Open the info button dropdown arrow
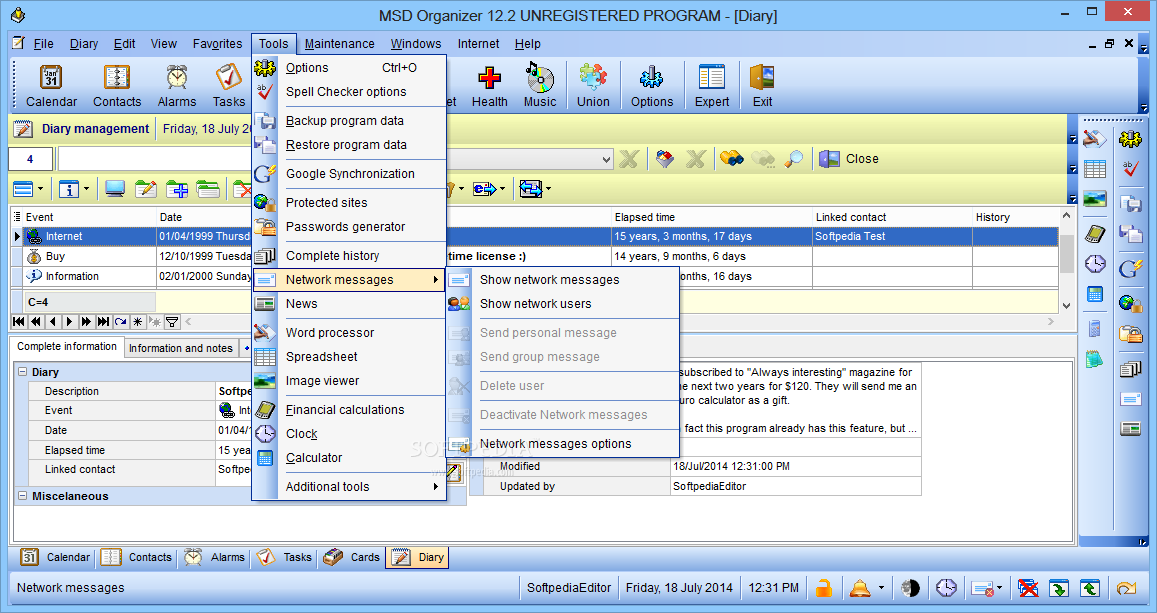The image size is (1157, 613). coord(86,190)
